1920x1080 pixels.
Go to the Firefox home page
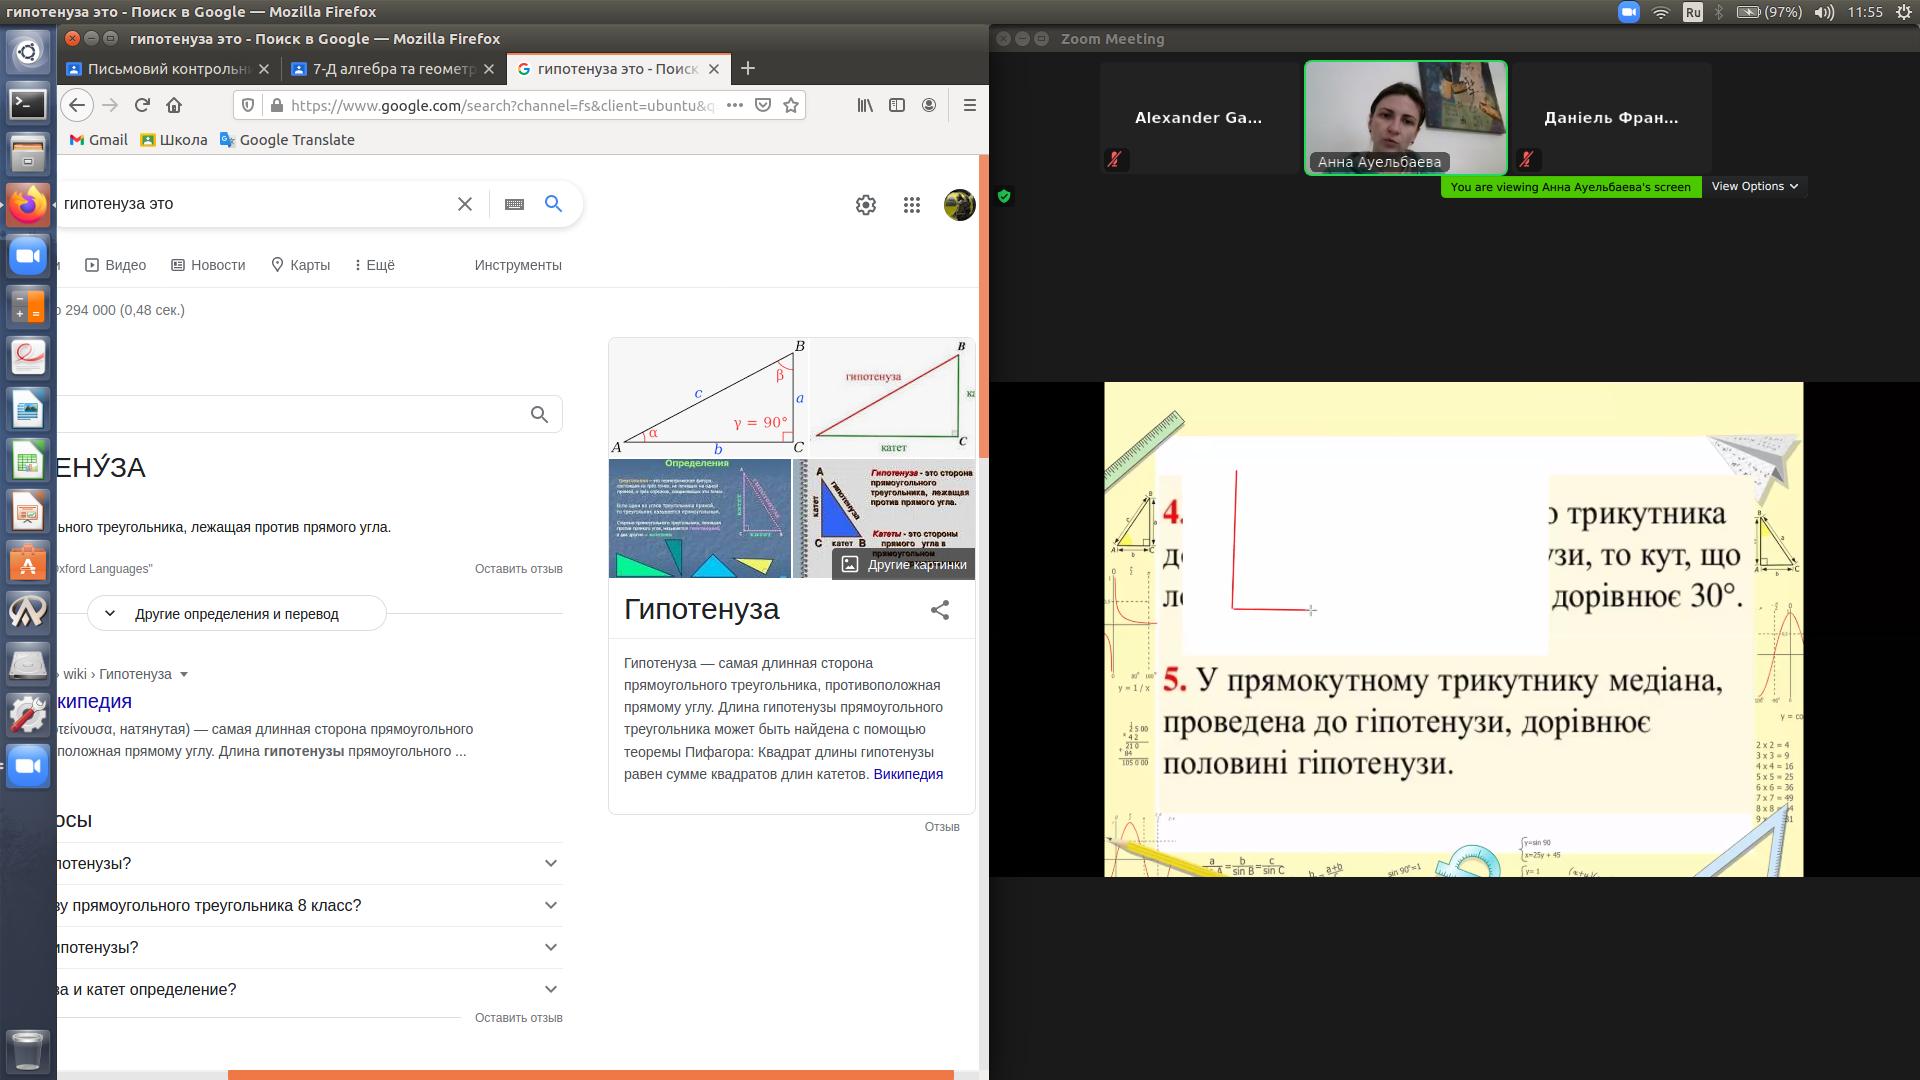pos(174,105)
